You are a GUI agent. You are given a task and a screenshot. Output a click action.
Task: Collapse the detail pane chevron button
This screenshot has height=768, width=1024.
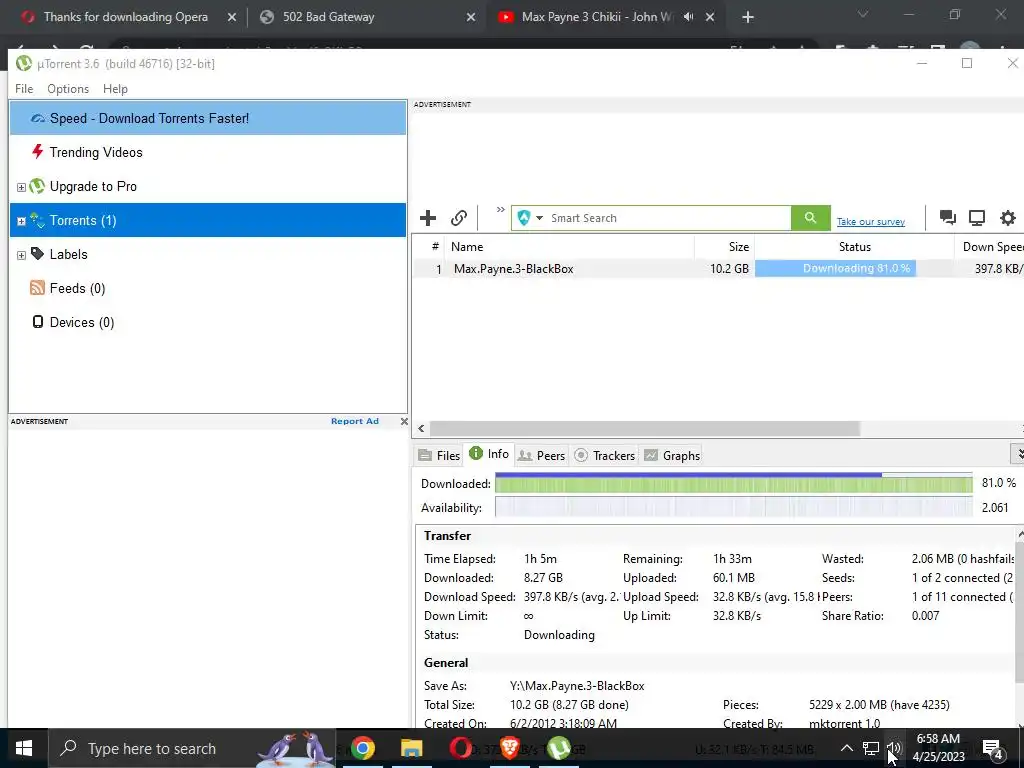tap(1017, 453)
